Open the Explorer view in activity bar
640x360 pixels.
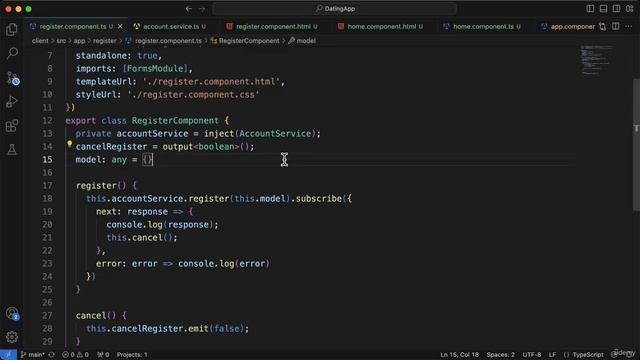[12, 29]
